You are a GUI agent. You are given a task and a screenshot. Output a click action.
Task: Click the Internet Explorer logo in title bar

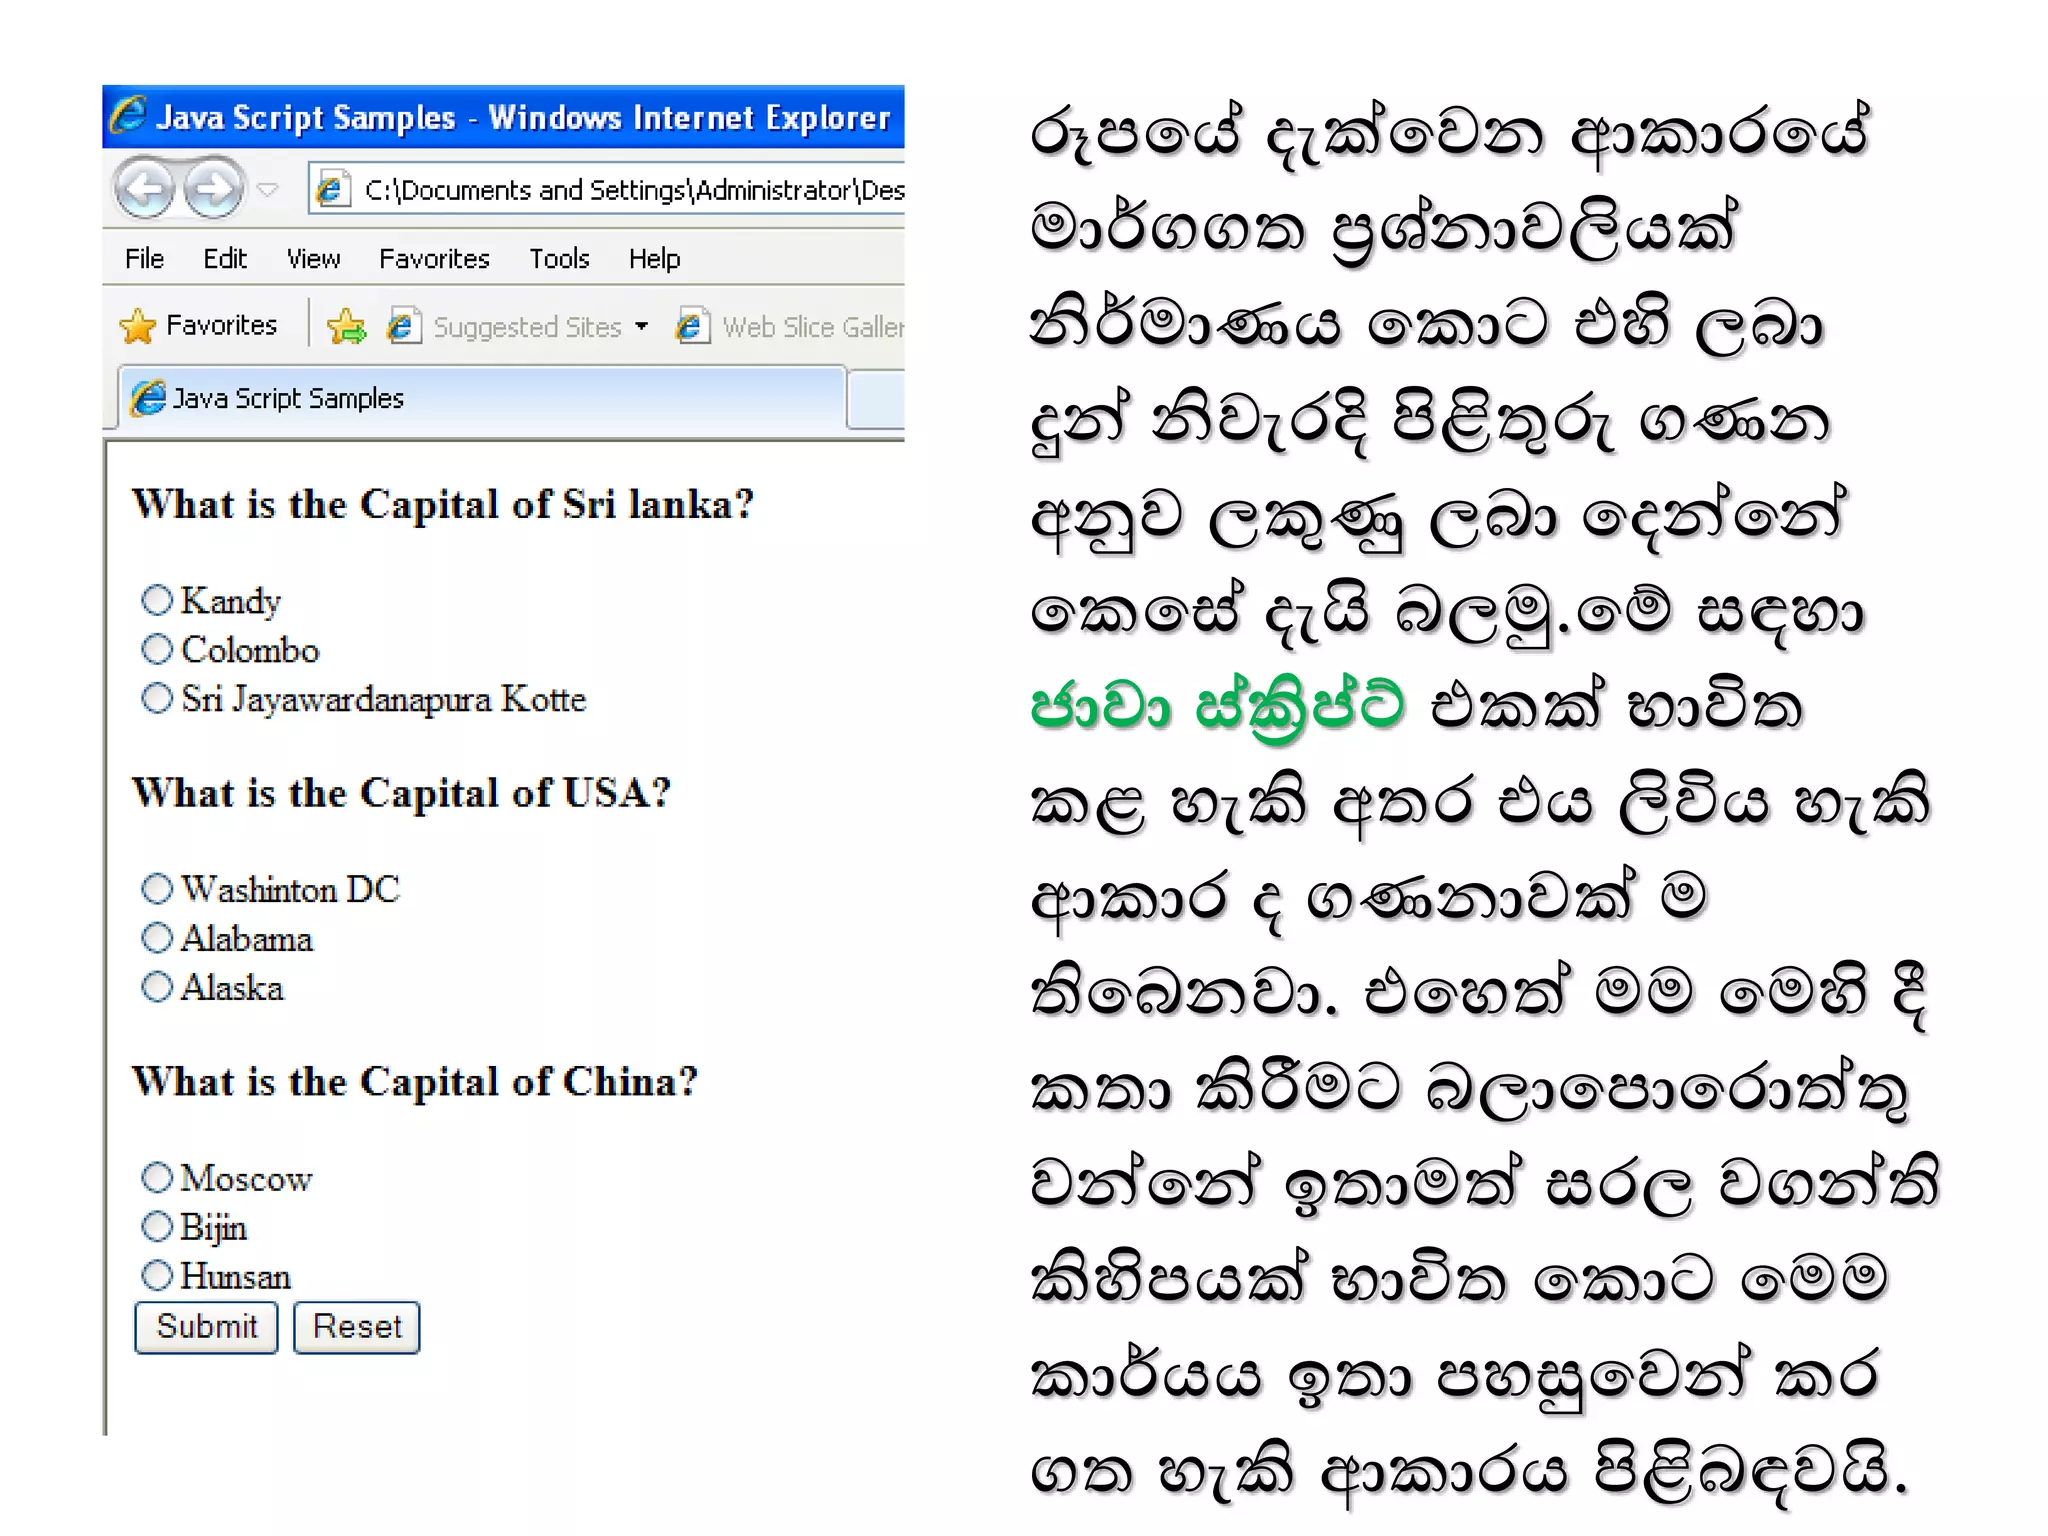pos(129,116)
